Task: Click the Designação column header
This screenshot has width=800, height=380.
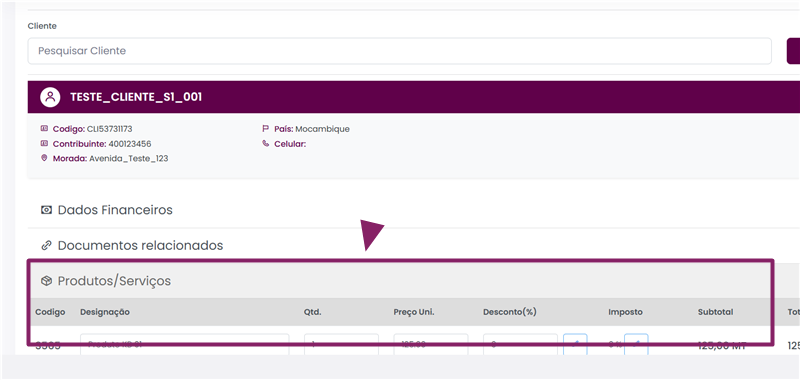Action: pyautogui.click(x=105, y=312)
